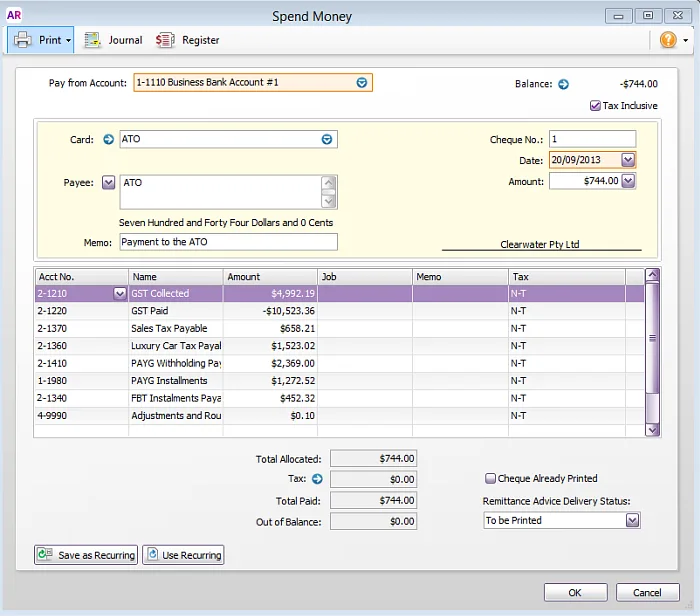The height and width of the screenshot is (616, 700).
Task: Click the Tax zoom arrow icon
Action: click(x=317, y=479)
